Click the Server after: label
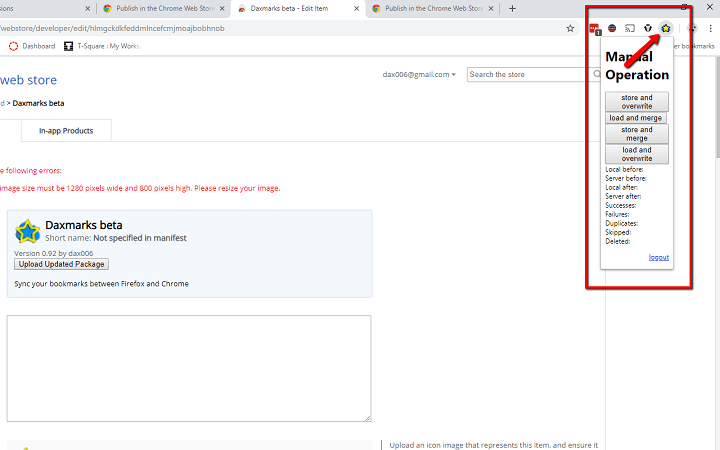Screen dimensions: 720x450 (623, 196)
